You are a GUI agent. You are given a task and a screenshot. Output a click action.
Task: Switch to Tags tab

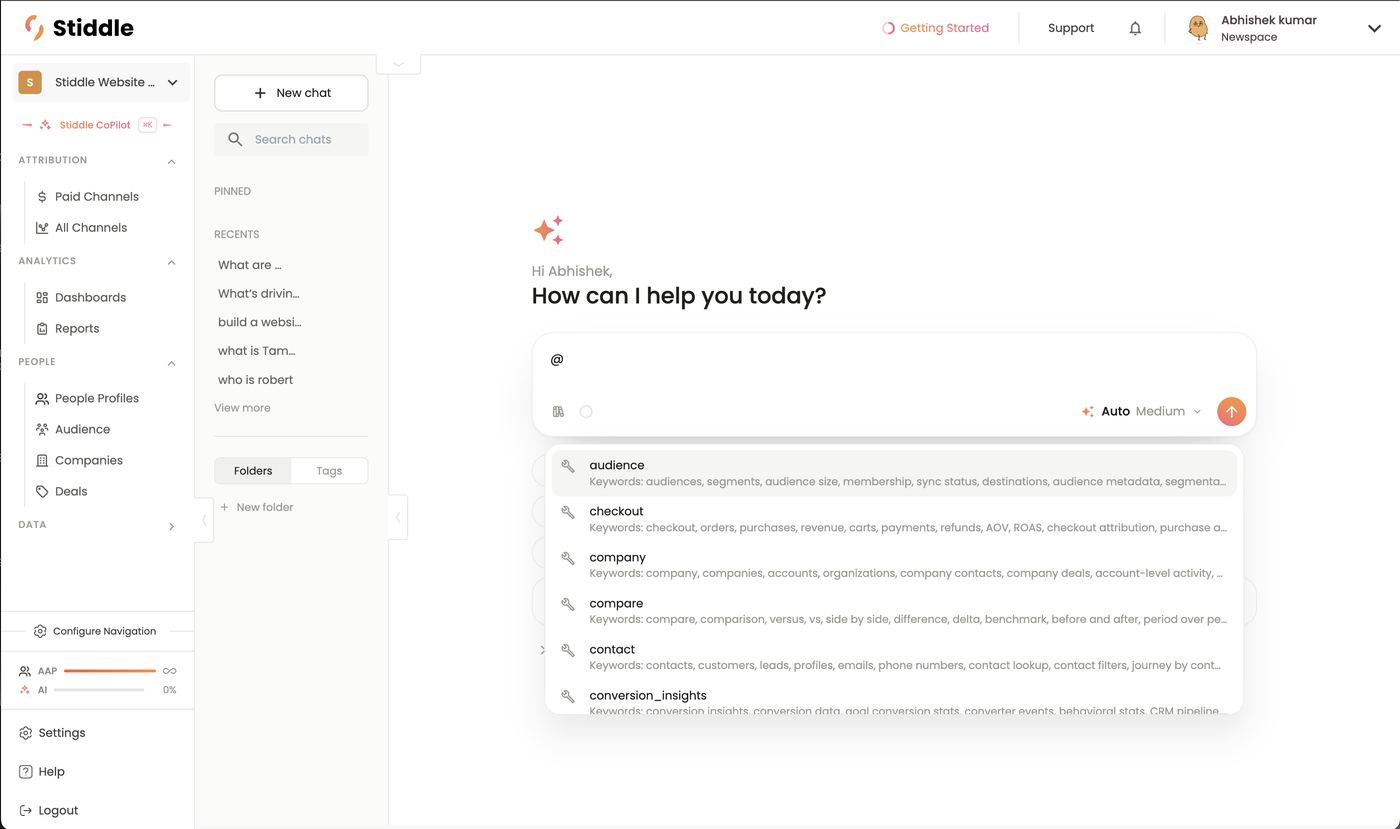[329, 471]
